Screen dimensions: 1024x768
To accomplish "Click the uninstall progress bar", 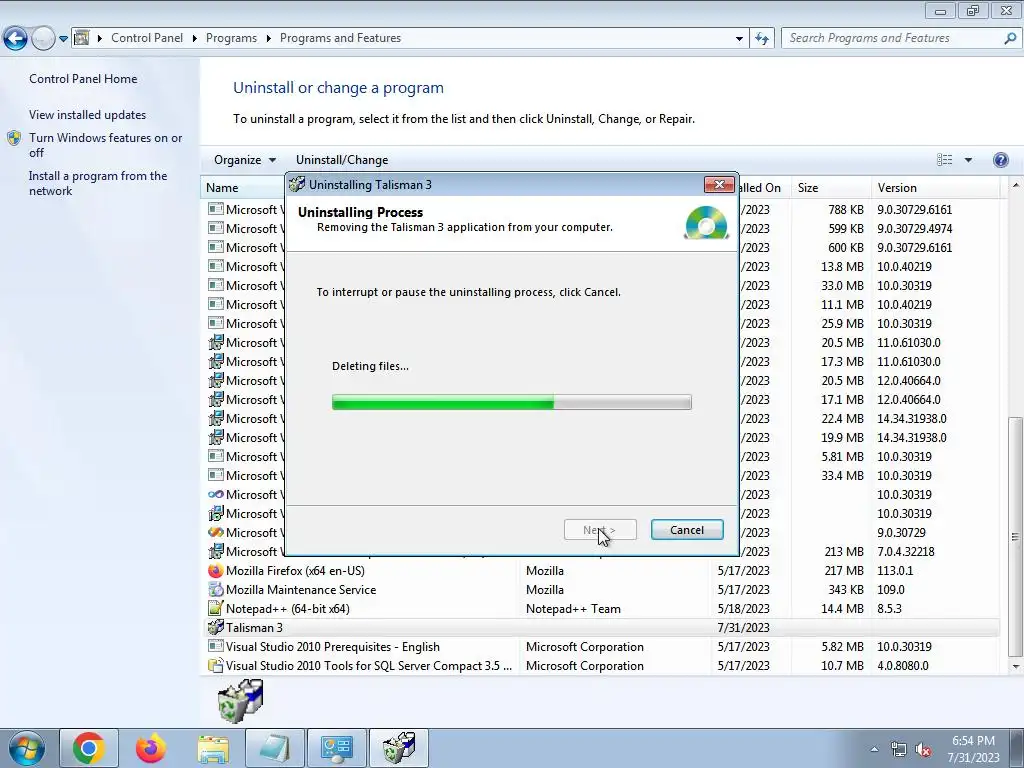I will (x=511, y=402).
